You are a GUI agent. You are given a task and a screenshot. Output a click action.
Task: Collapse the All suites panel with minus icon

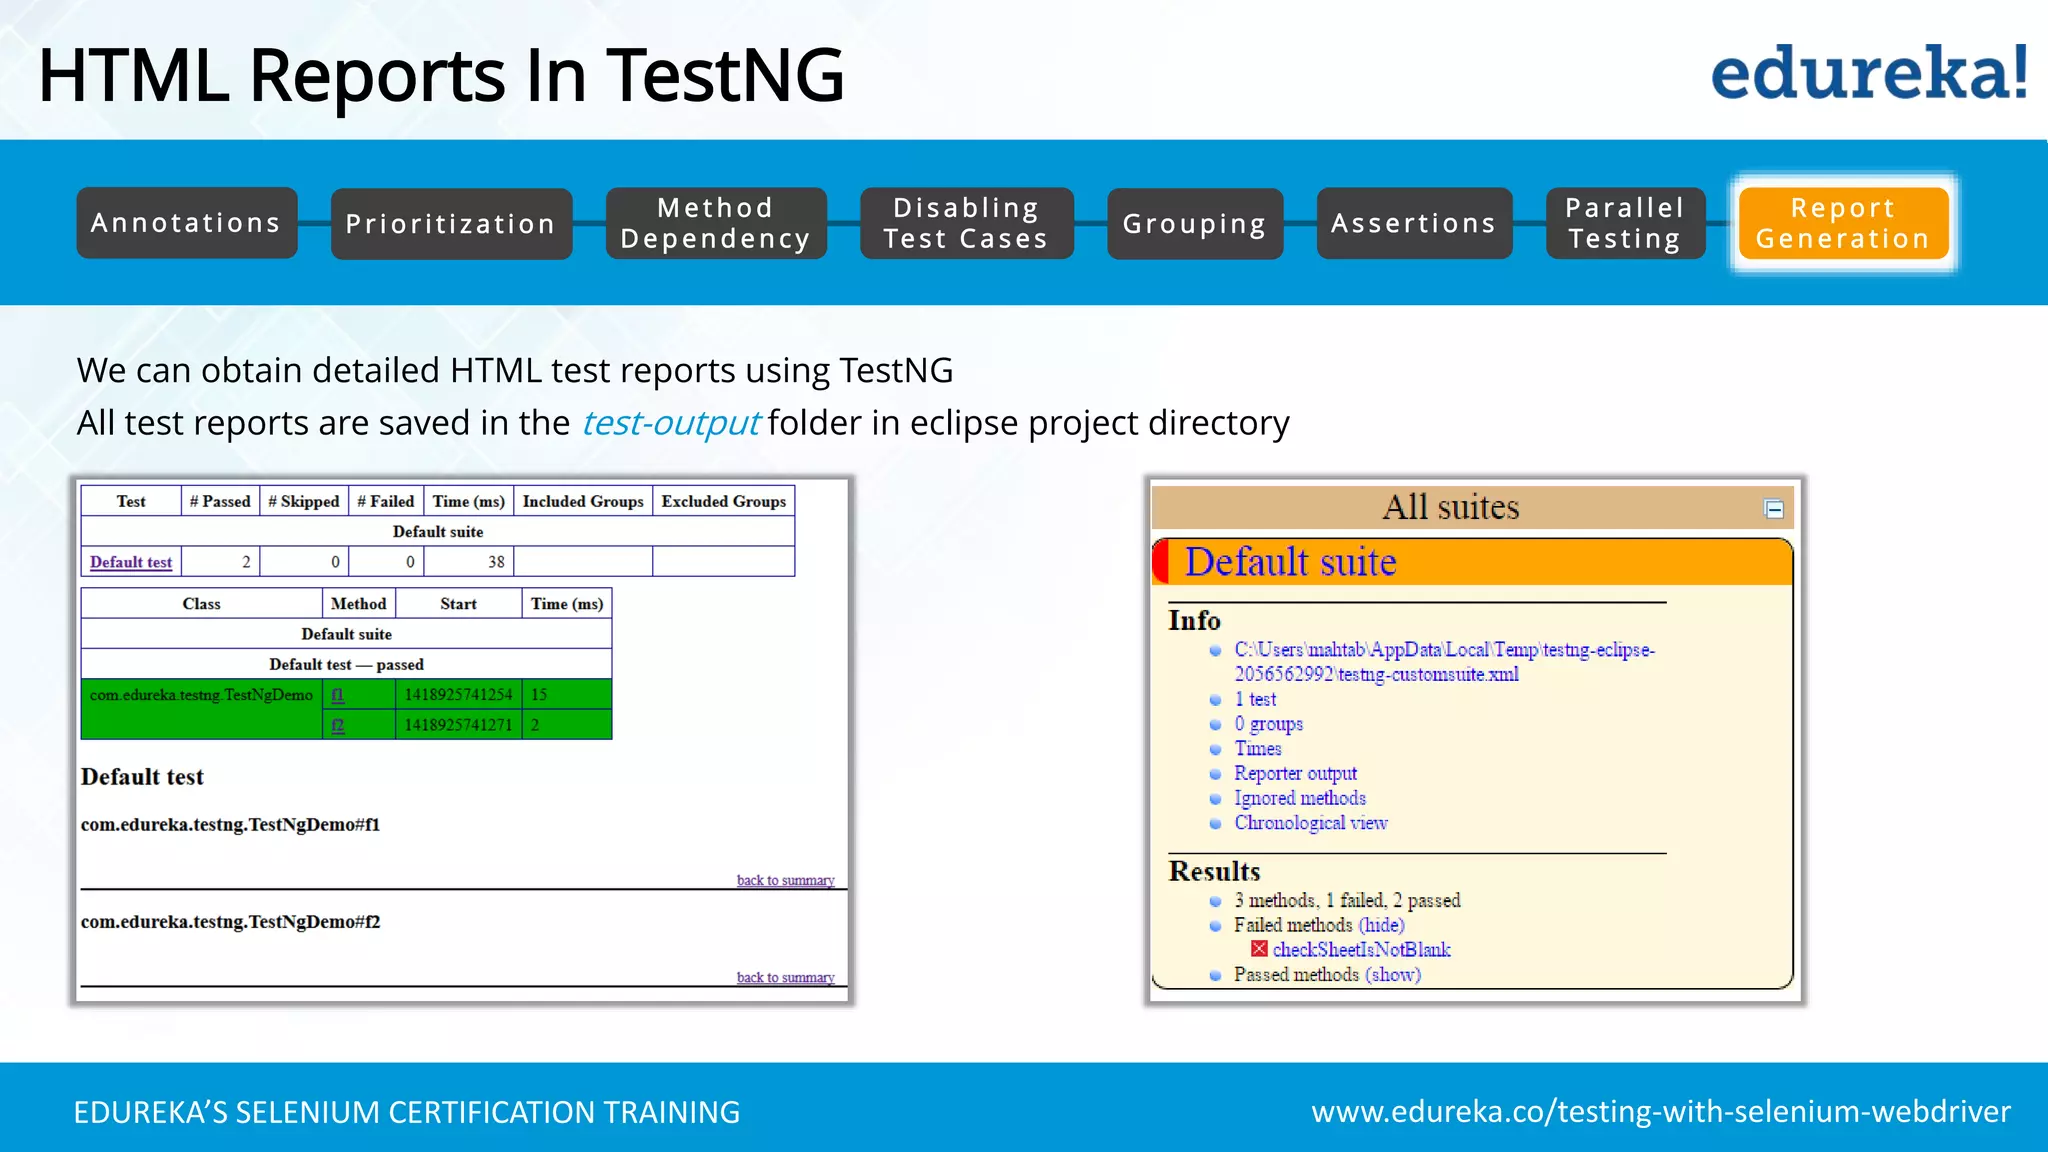1774,509
